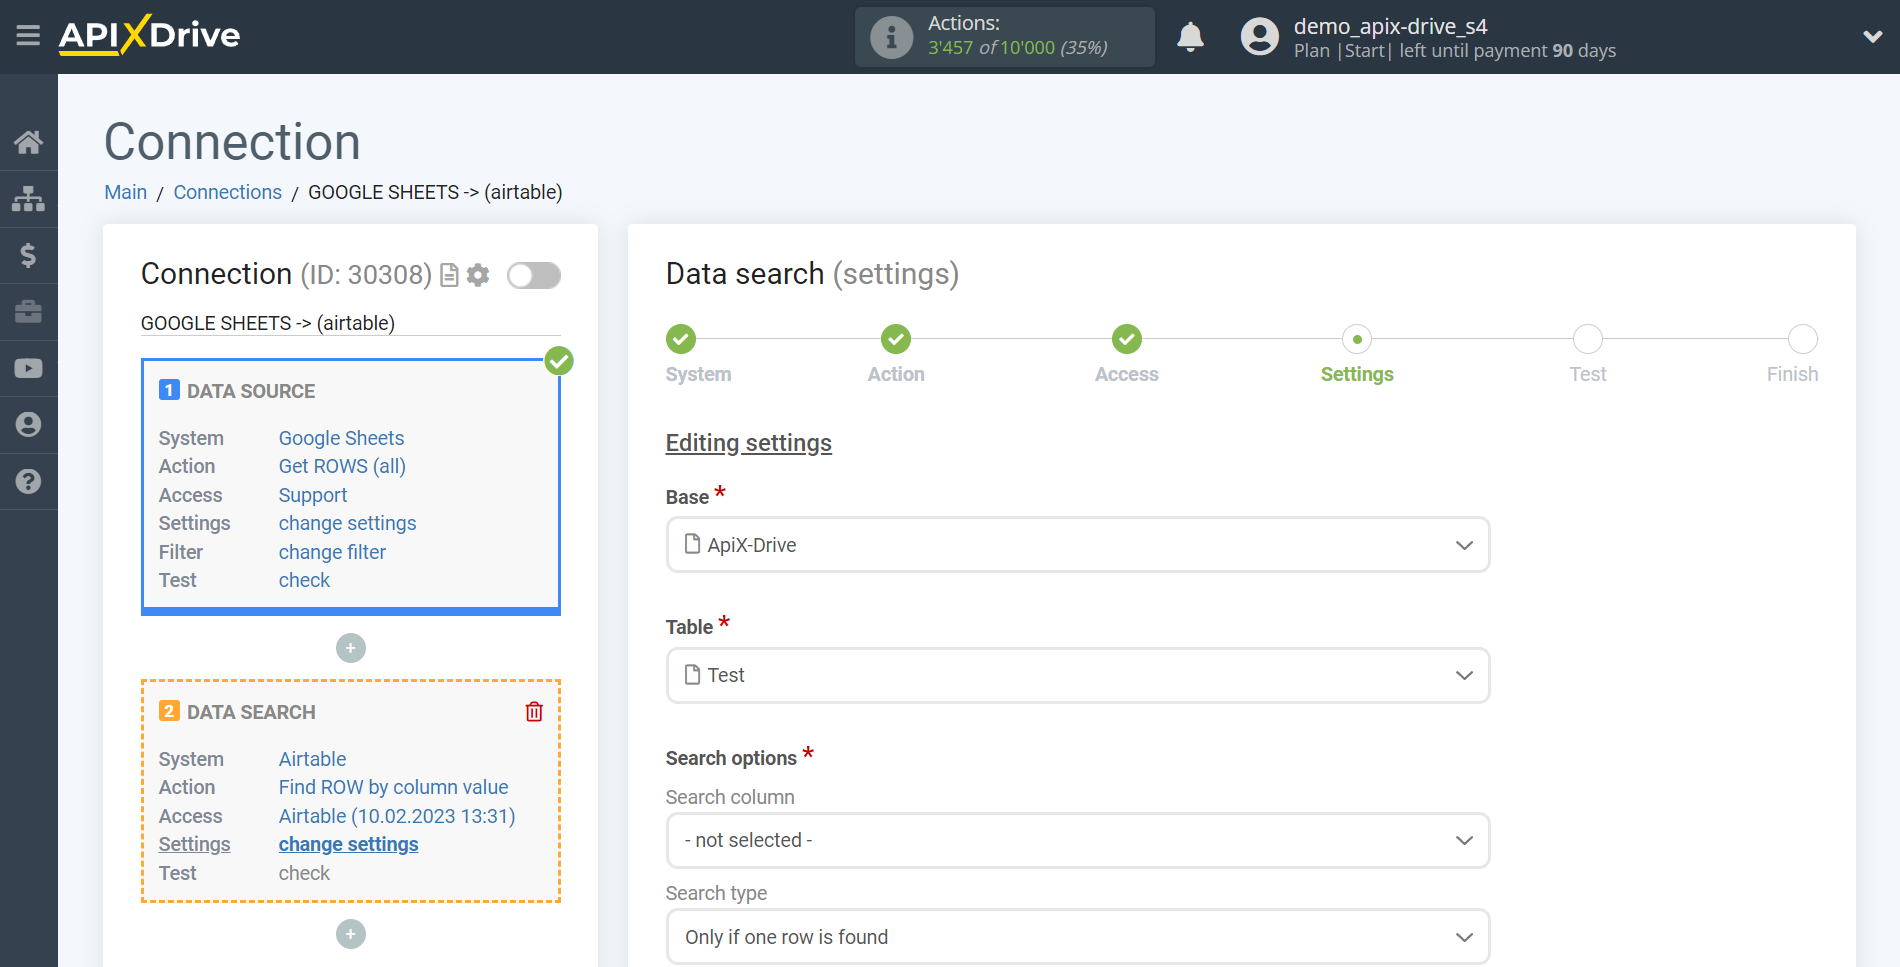The height and width of the screenshot is (967, 1900).
Task: Add block after Data Source
Action: [351, 648]
